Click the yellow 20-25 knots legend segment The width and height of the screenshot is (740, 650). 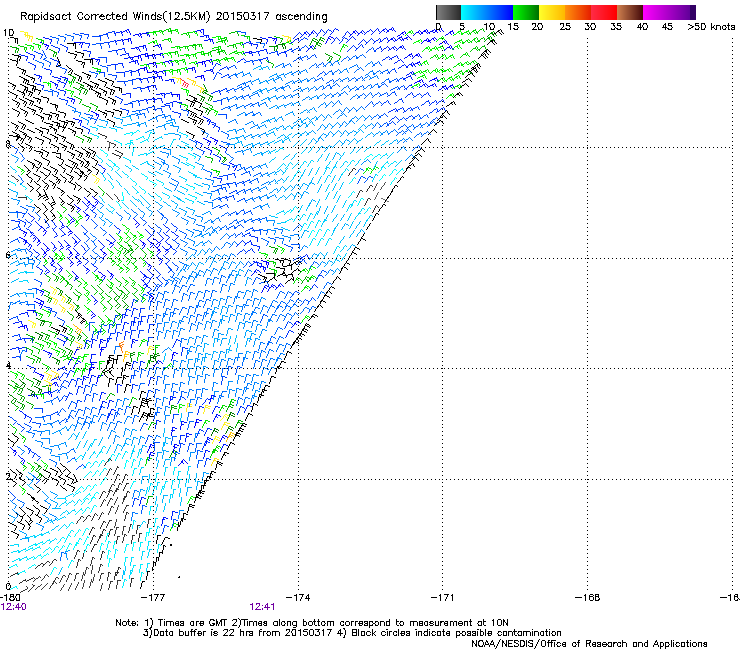552,12
